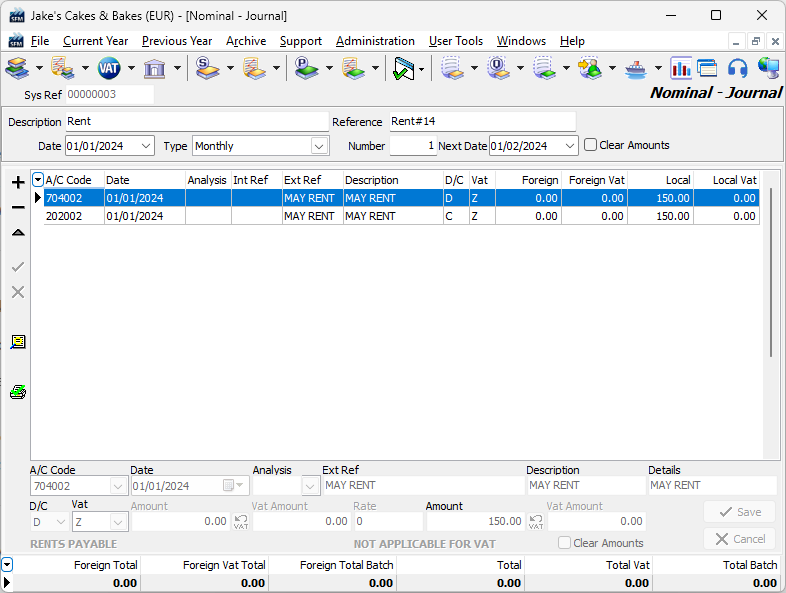Click the yellow note icon in sidebar
Viewport: 786px width, 593px height.
pyautogui.click(x=18, y=342)
